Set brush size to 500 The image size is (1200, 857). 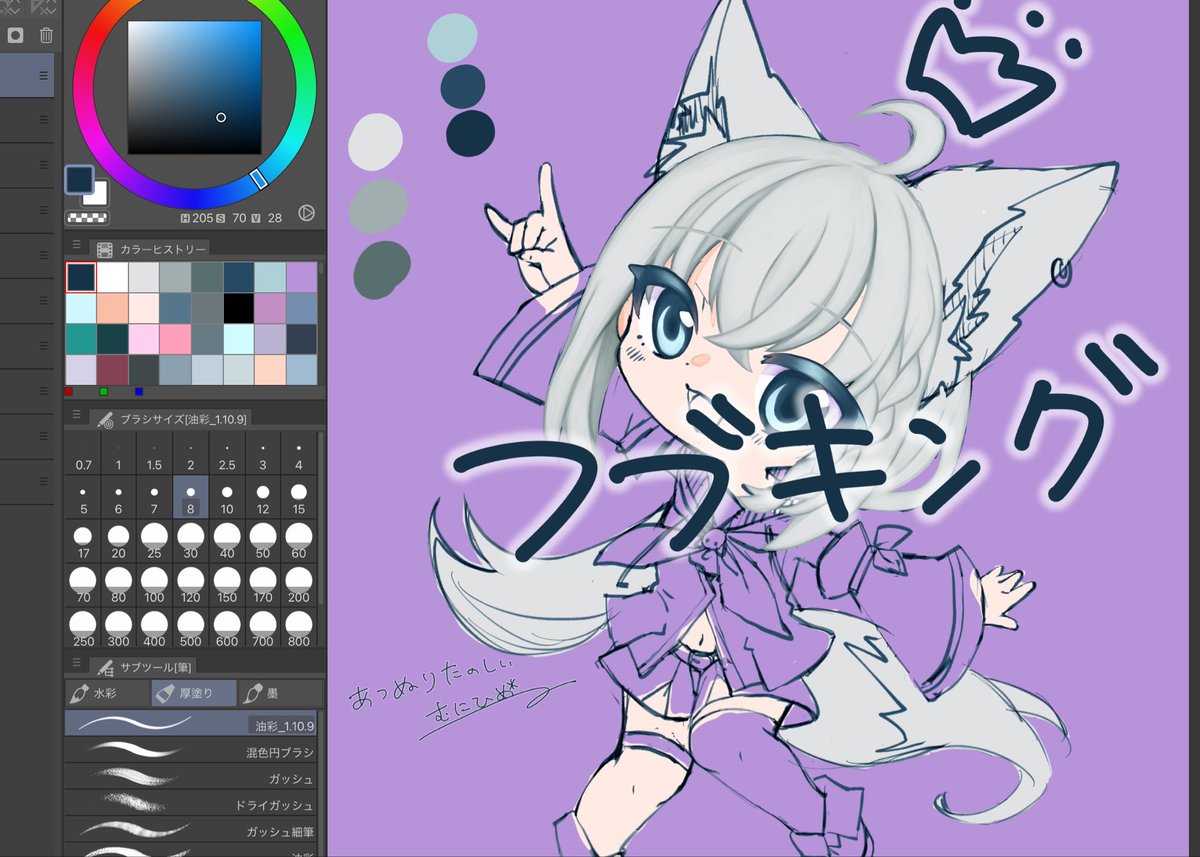(x=190, y=630)
